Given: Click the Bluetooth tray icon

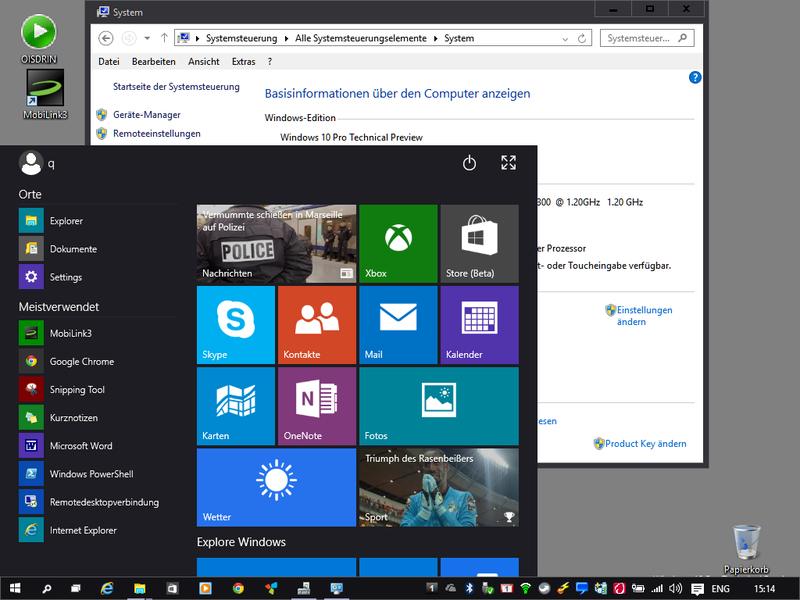Looking at the screenshot, I should tap(470, 588).
